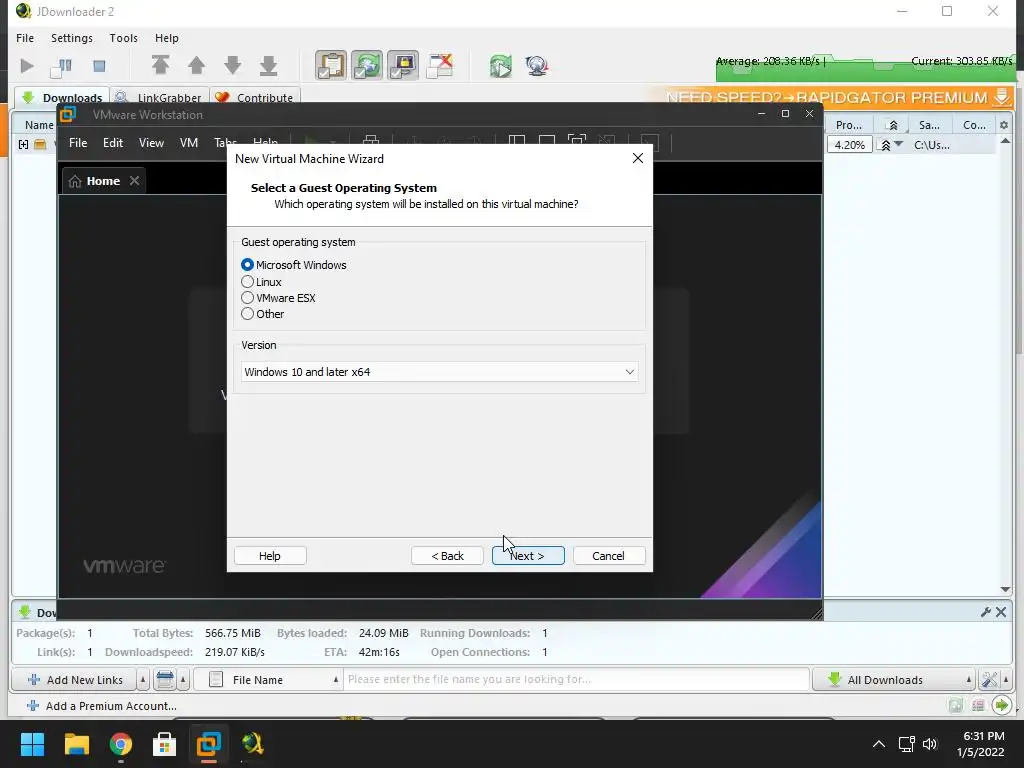Open File Explorer from taskbar
This screenshot has height=768, width=1024.
(x=76, y=744)
